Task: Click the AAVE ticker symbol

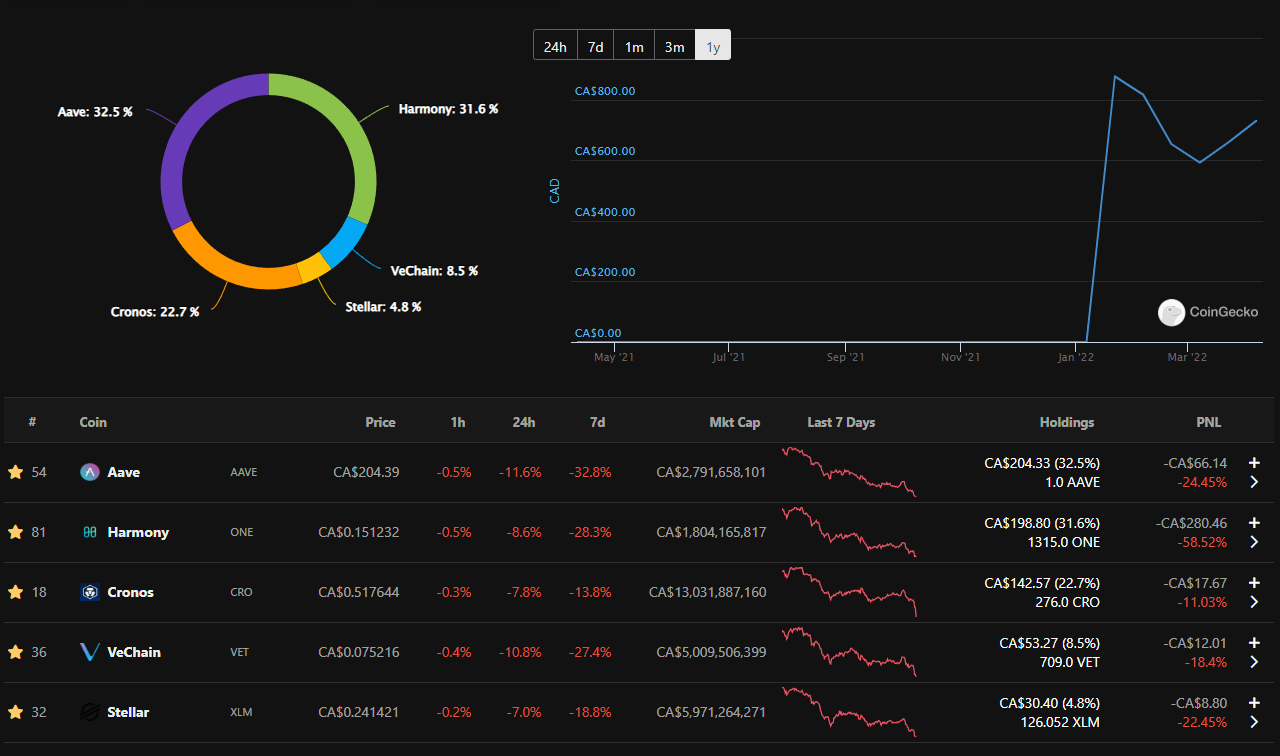Action: [243, 472]
